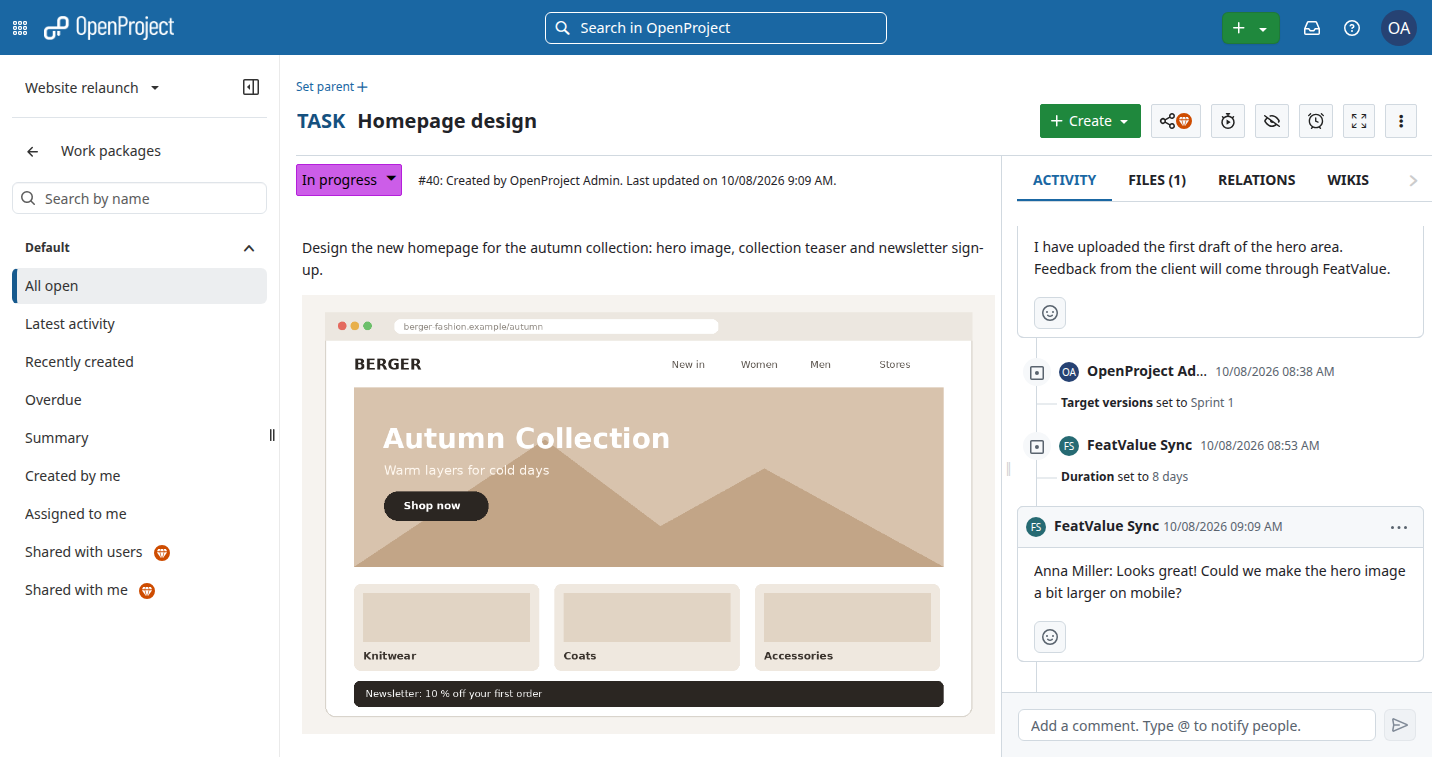Add reaction to Anna Miller comment

pyautogui.click(x=1050, y=637)
